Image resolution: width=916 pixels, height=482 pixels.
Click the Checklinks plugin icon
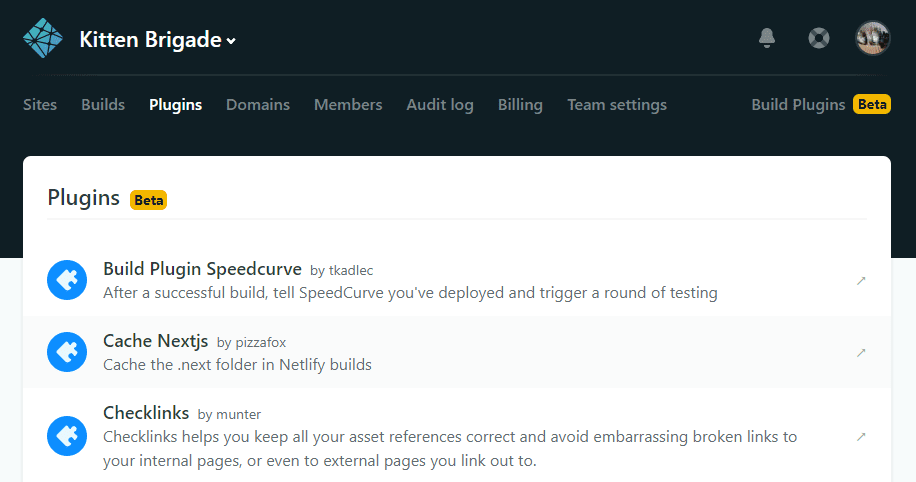pyautogui.click(x=67, y=436)
